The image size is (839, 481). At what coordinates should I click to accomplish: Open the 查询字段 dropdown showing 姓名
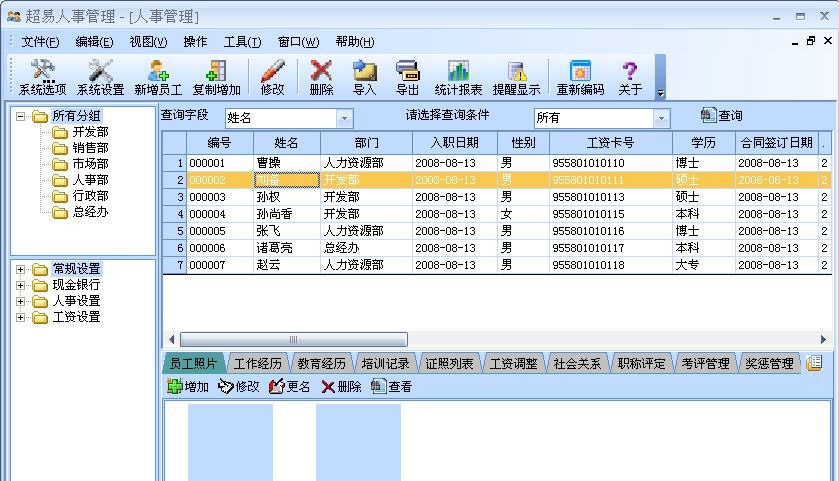(344, 118)
